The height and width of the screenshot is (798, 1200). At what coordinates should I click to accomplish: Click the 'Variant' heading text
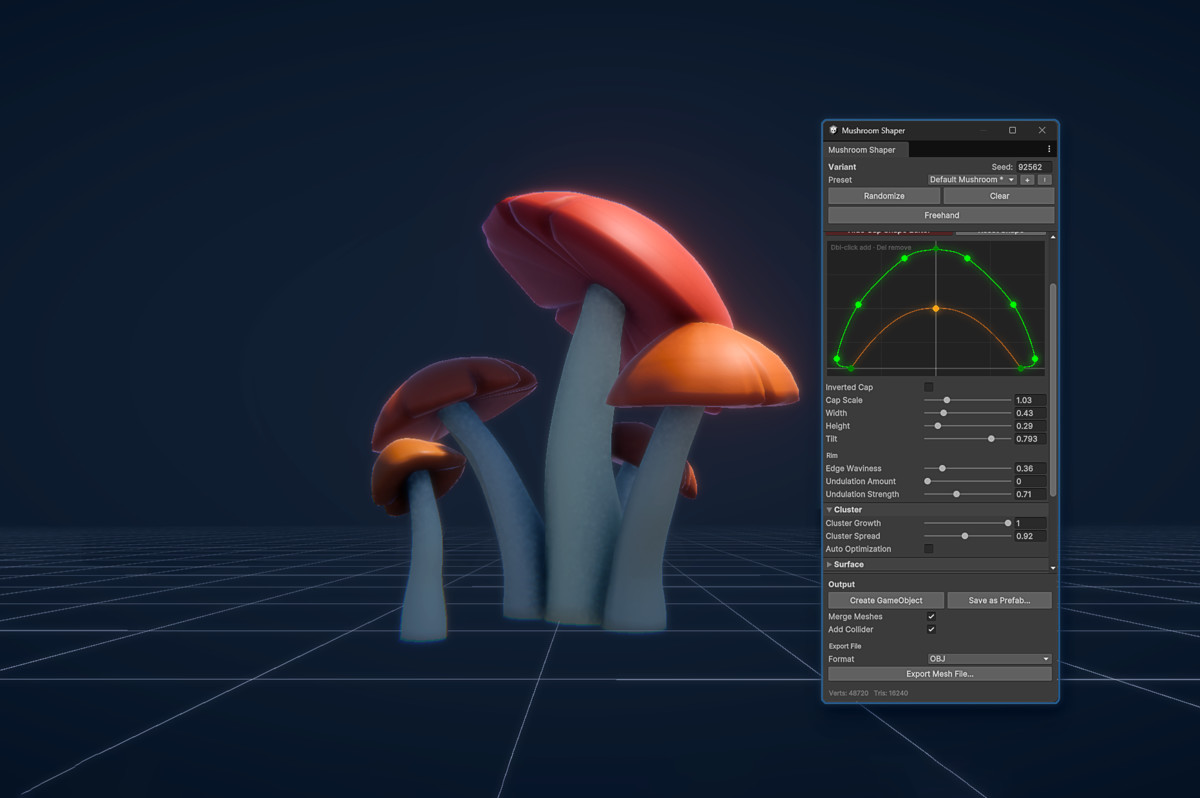coord(842,167)
